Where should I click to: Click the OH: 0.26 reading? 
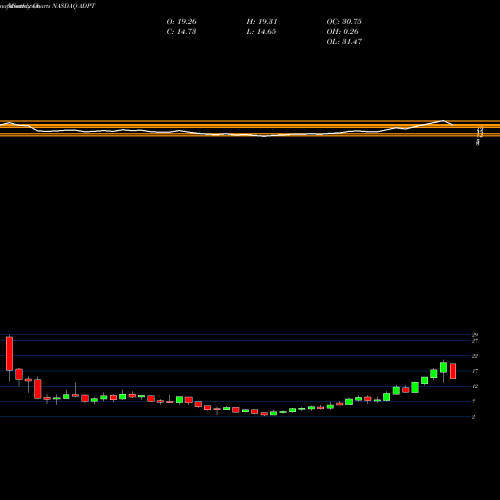342,31
